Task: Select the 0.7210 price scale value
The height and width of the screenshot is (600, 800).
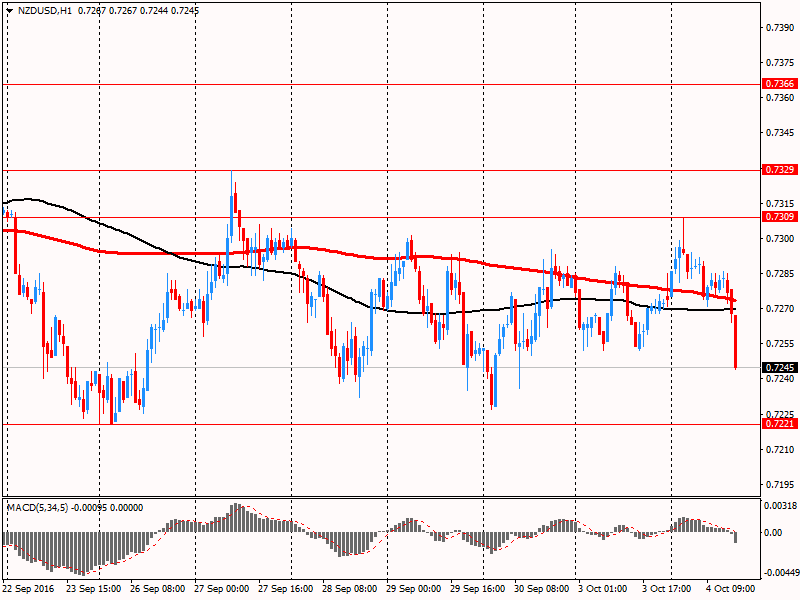Action: [780, 450]
